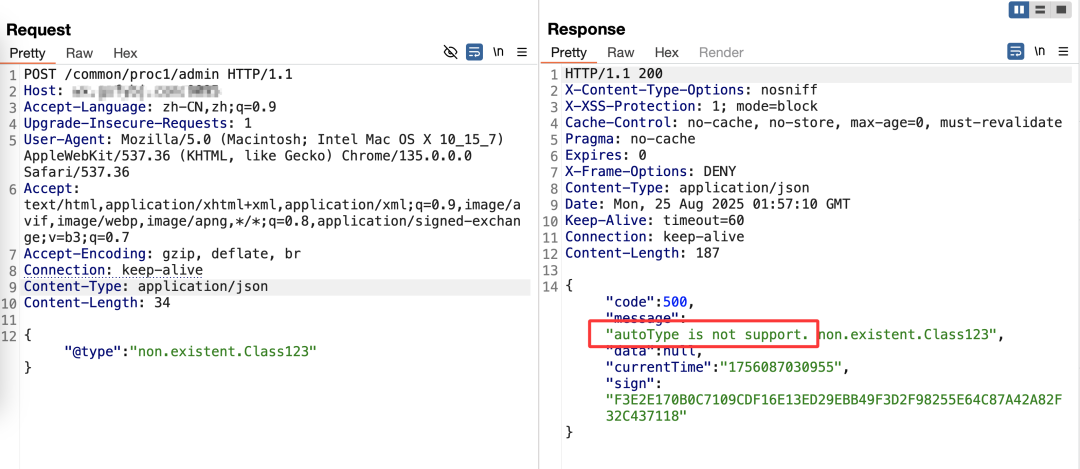This screenshot has width=1080, height=469.
Task: Switch Request view to Pretty tab
Action: 27,53
